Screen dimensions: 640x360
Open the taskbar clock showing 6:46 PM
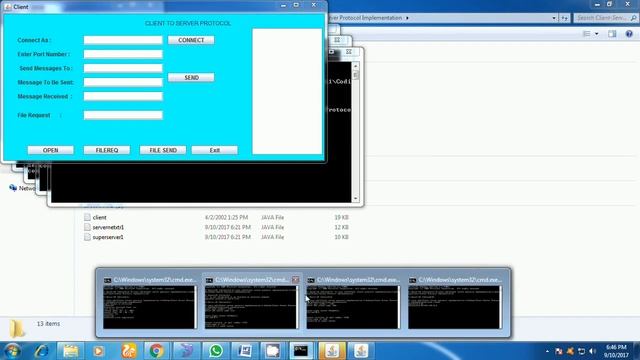(x=616, y=351)
